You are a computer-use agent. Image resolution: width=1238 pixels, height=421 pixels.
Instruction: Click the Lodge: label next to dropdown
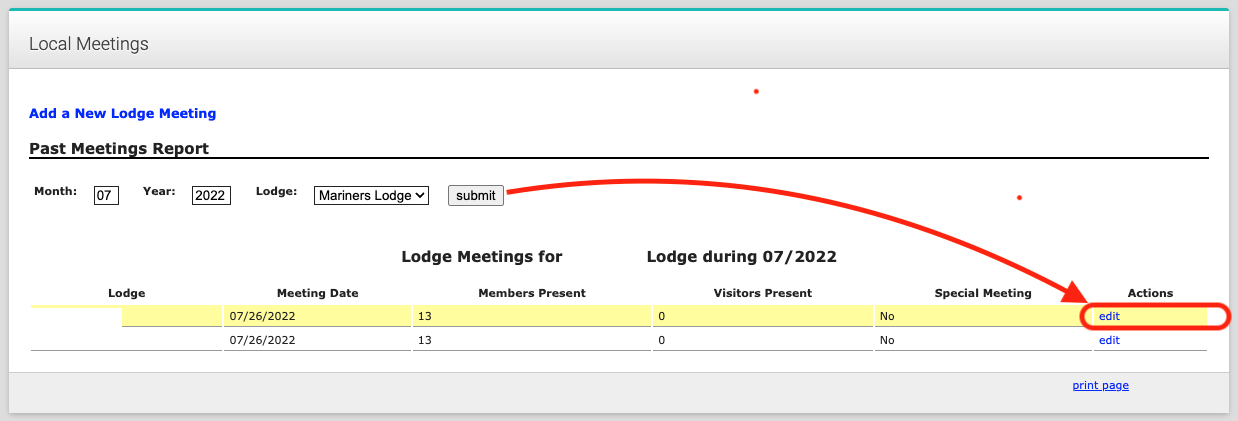pyautogui.click(x=276, y=191)
